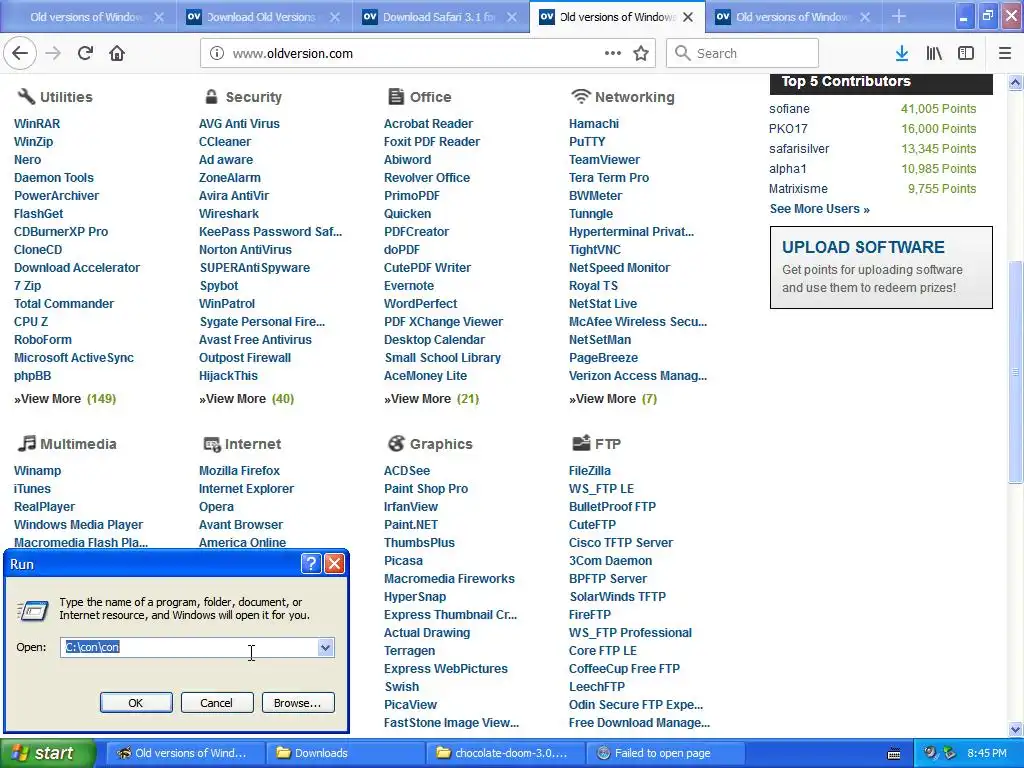The image size is (1024, 768).
Task: Click the FTP folder icon
Action: (x=581, y=443)
